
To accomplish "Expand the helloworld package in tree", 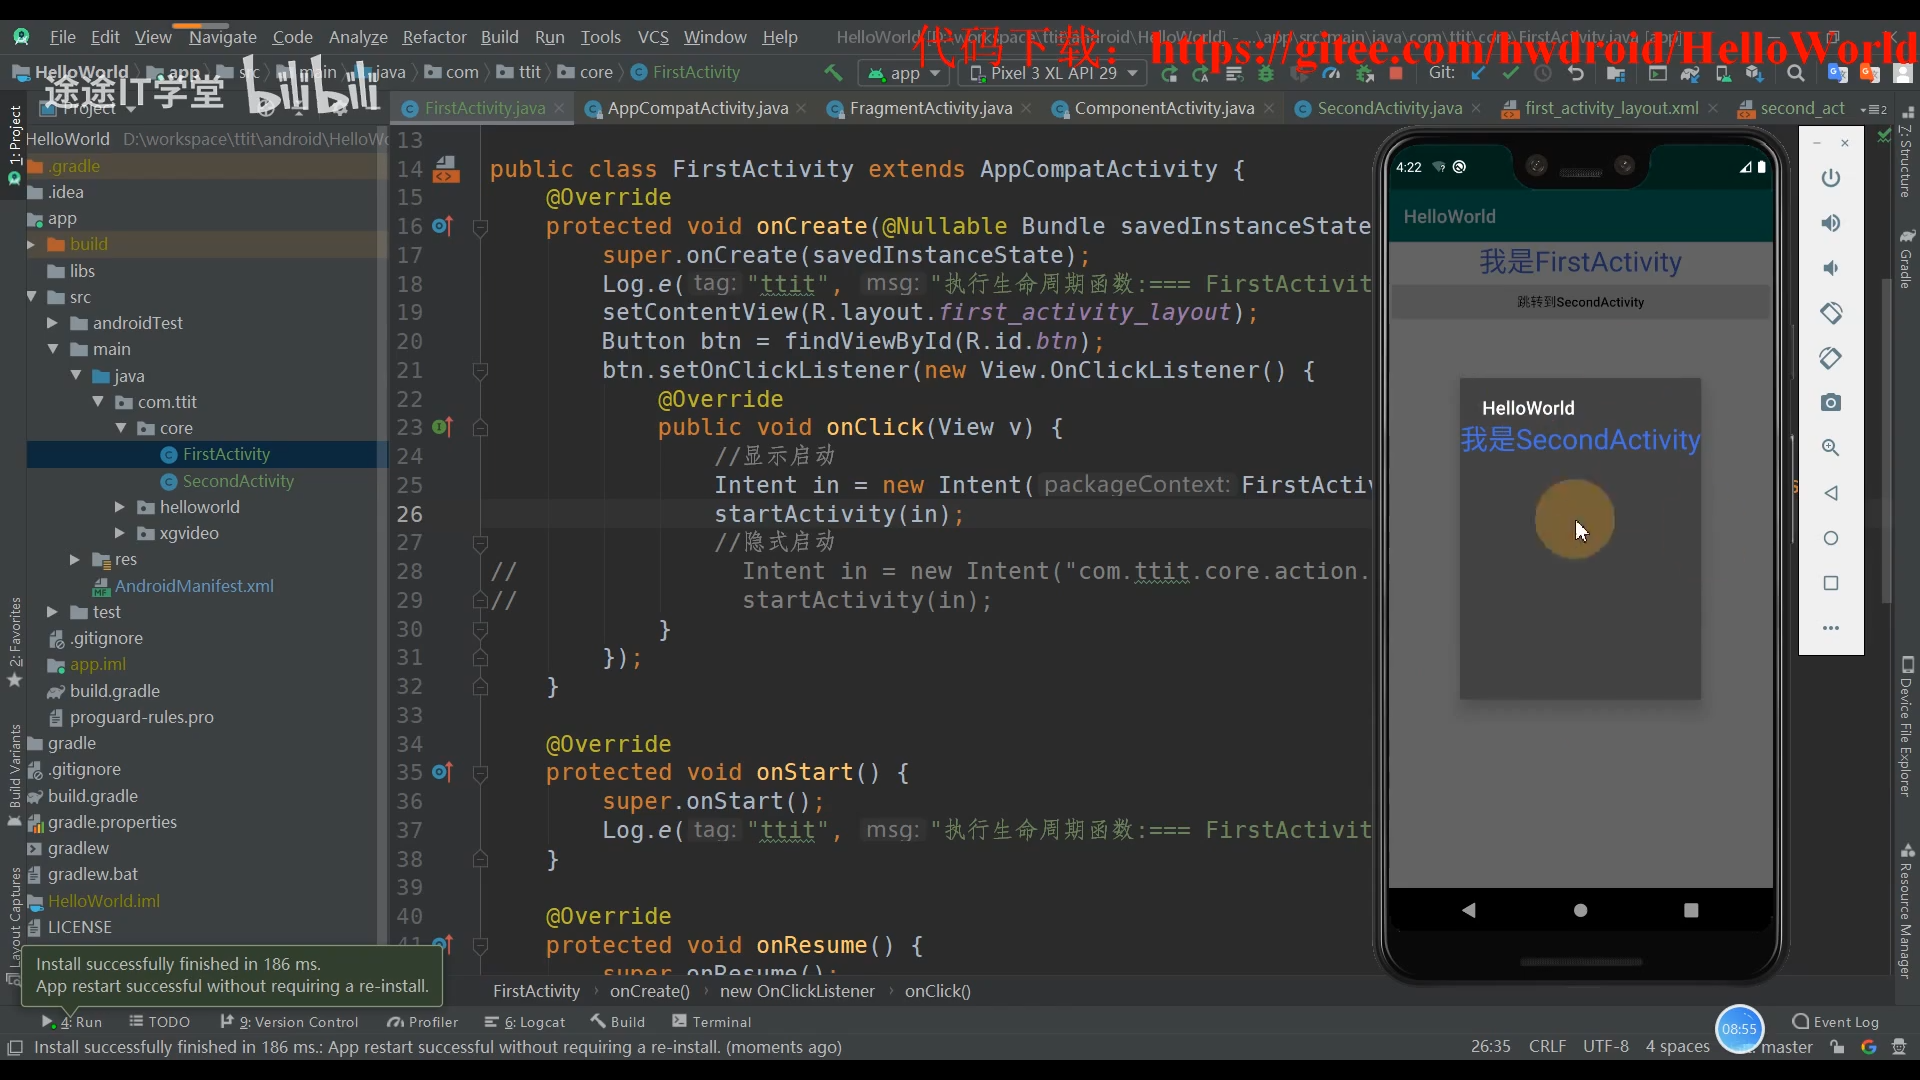I will 120,507.
